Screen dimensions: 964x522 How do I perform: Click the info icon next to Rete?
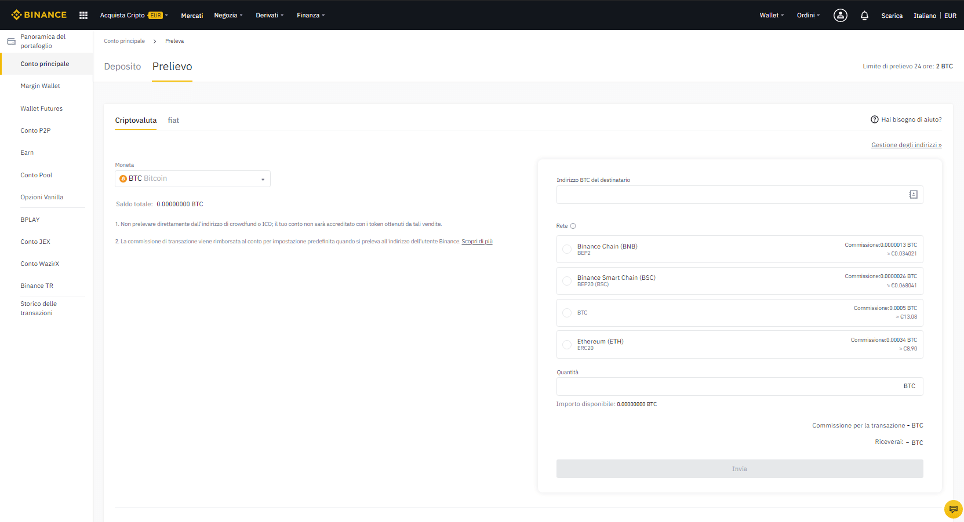click(572, 226)
